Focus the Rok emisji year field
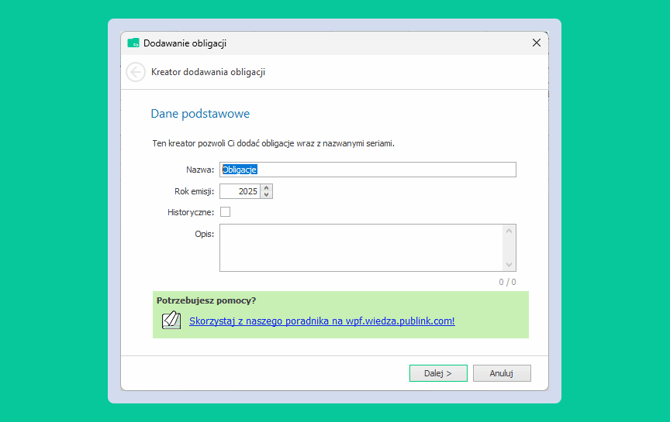The height and width of the screenshot is (422, 670). [x=240, y=191]
